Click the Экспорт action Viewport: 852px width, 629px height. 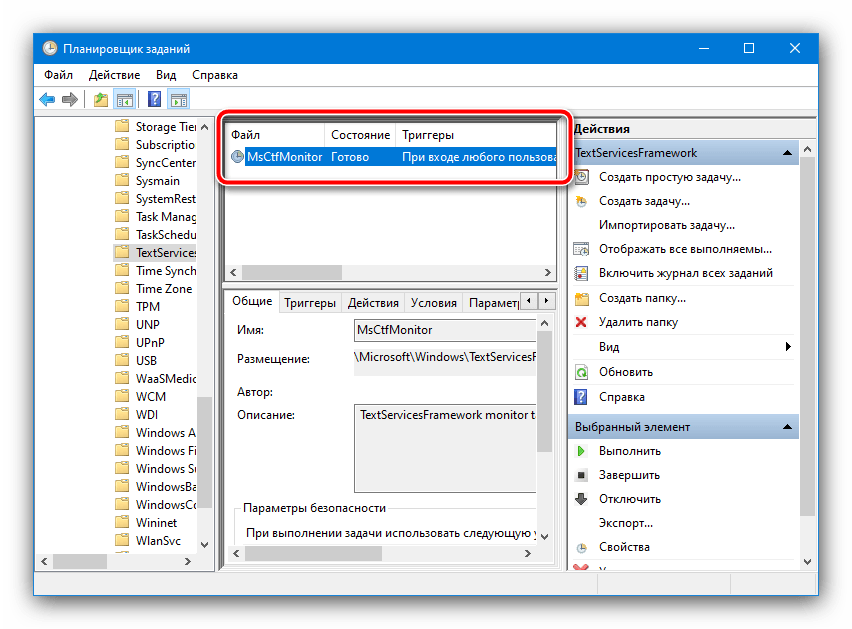(626, 523)
